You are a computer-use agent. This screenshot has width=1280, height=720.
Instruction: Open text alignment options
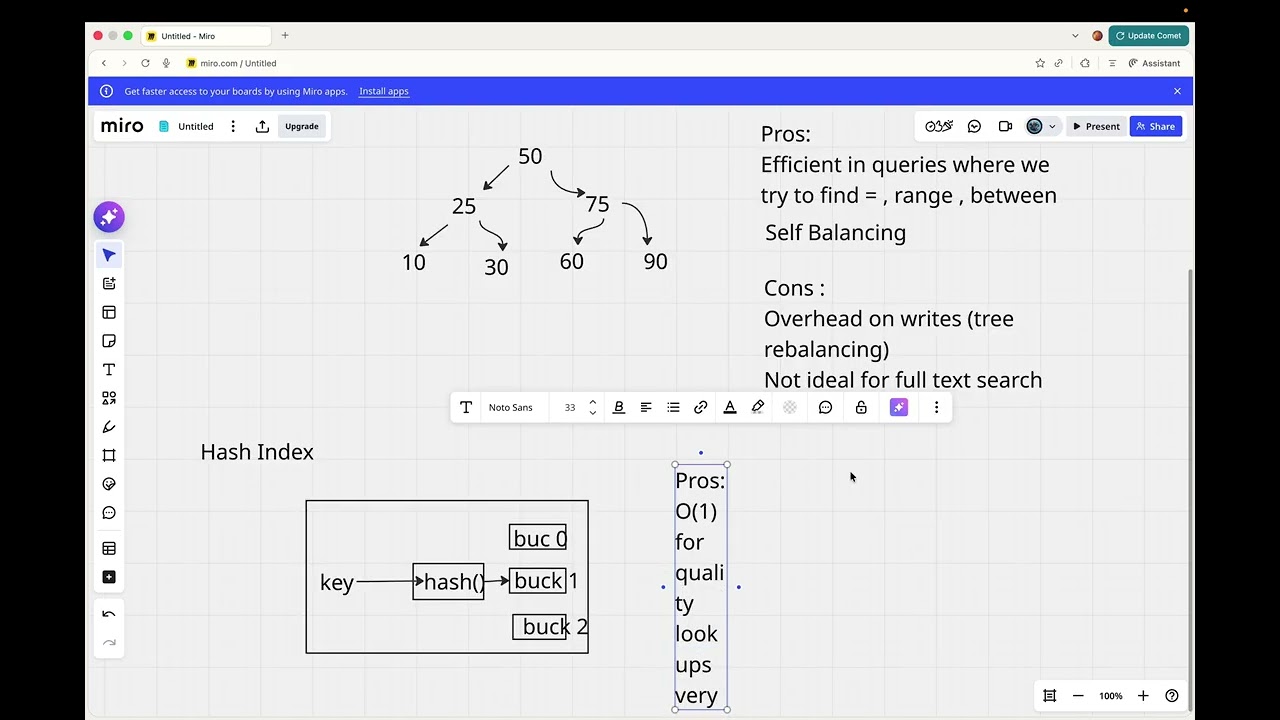[646, 407]
